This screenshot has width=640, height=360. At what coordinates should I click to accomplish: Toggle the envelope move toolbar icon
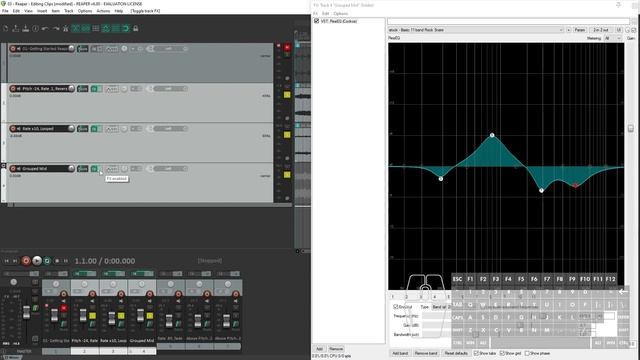pyautogui.click(x=106, y=29)
